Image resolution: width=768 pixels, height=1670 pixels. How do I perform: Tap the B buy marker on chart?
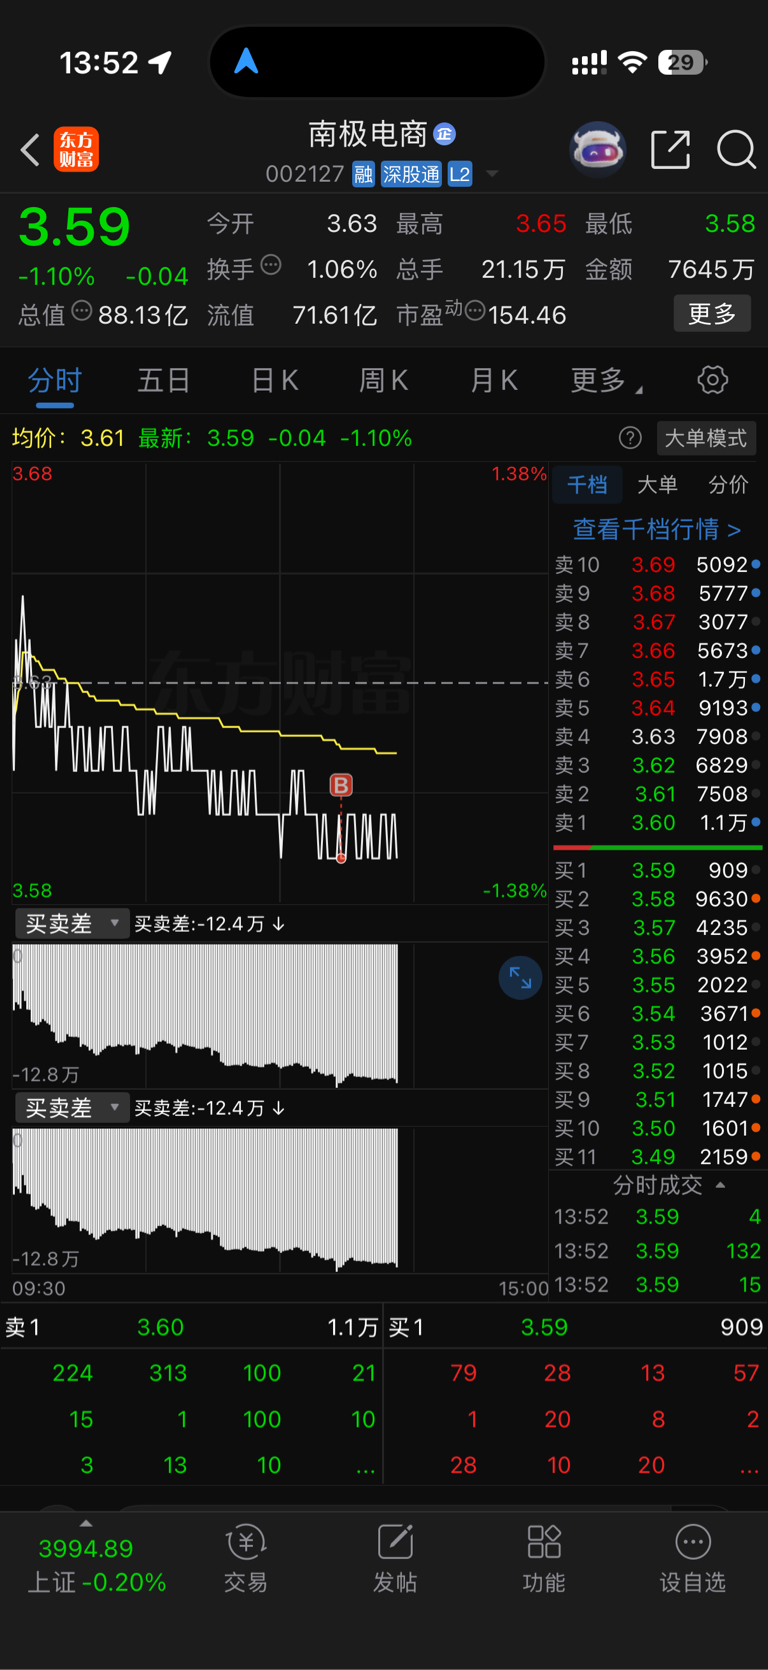(x=341, y=785)
